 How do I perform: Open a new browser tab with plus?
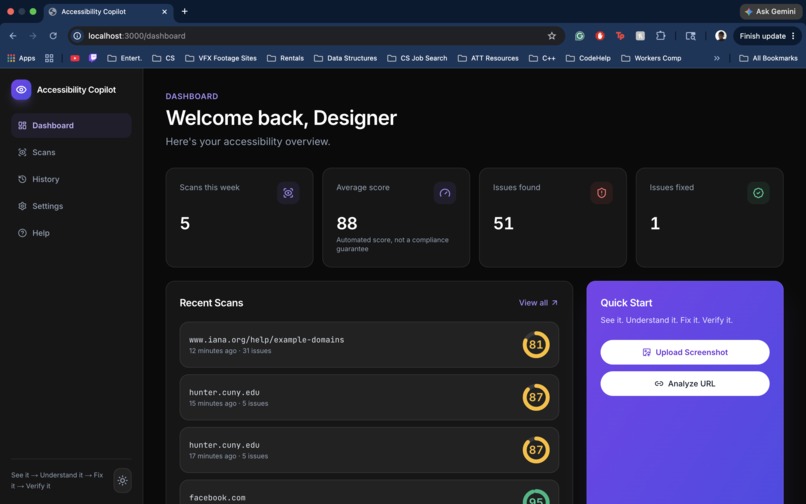tap(185, 11)
